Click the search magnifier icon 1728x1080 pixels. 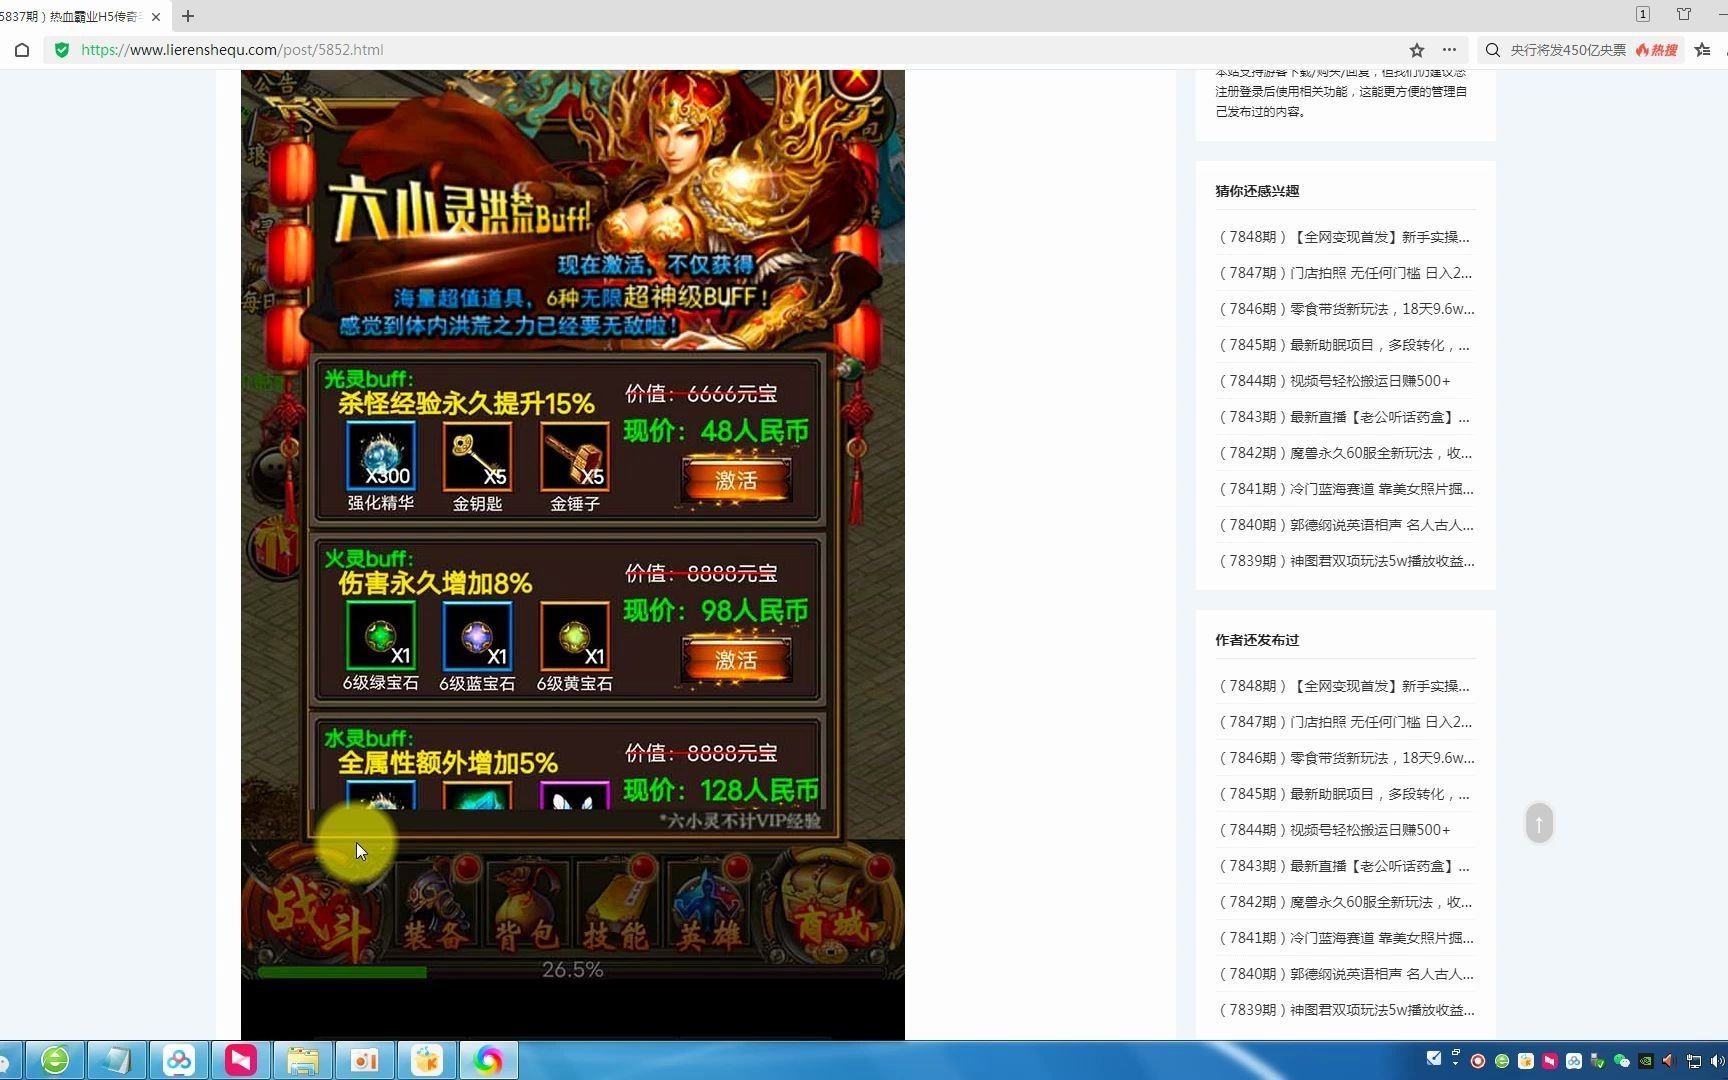1493,50
